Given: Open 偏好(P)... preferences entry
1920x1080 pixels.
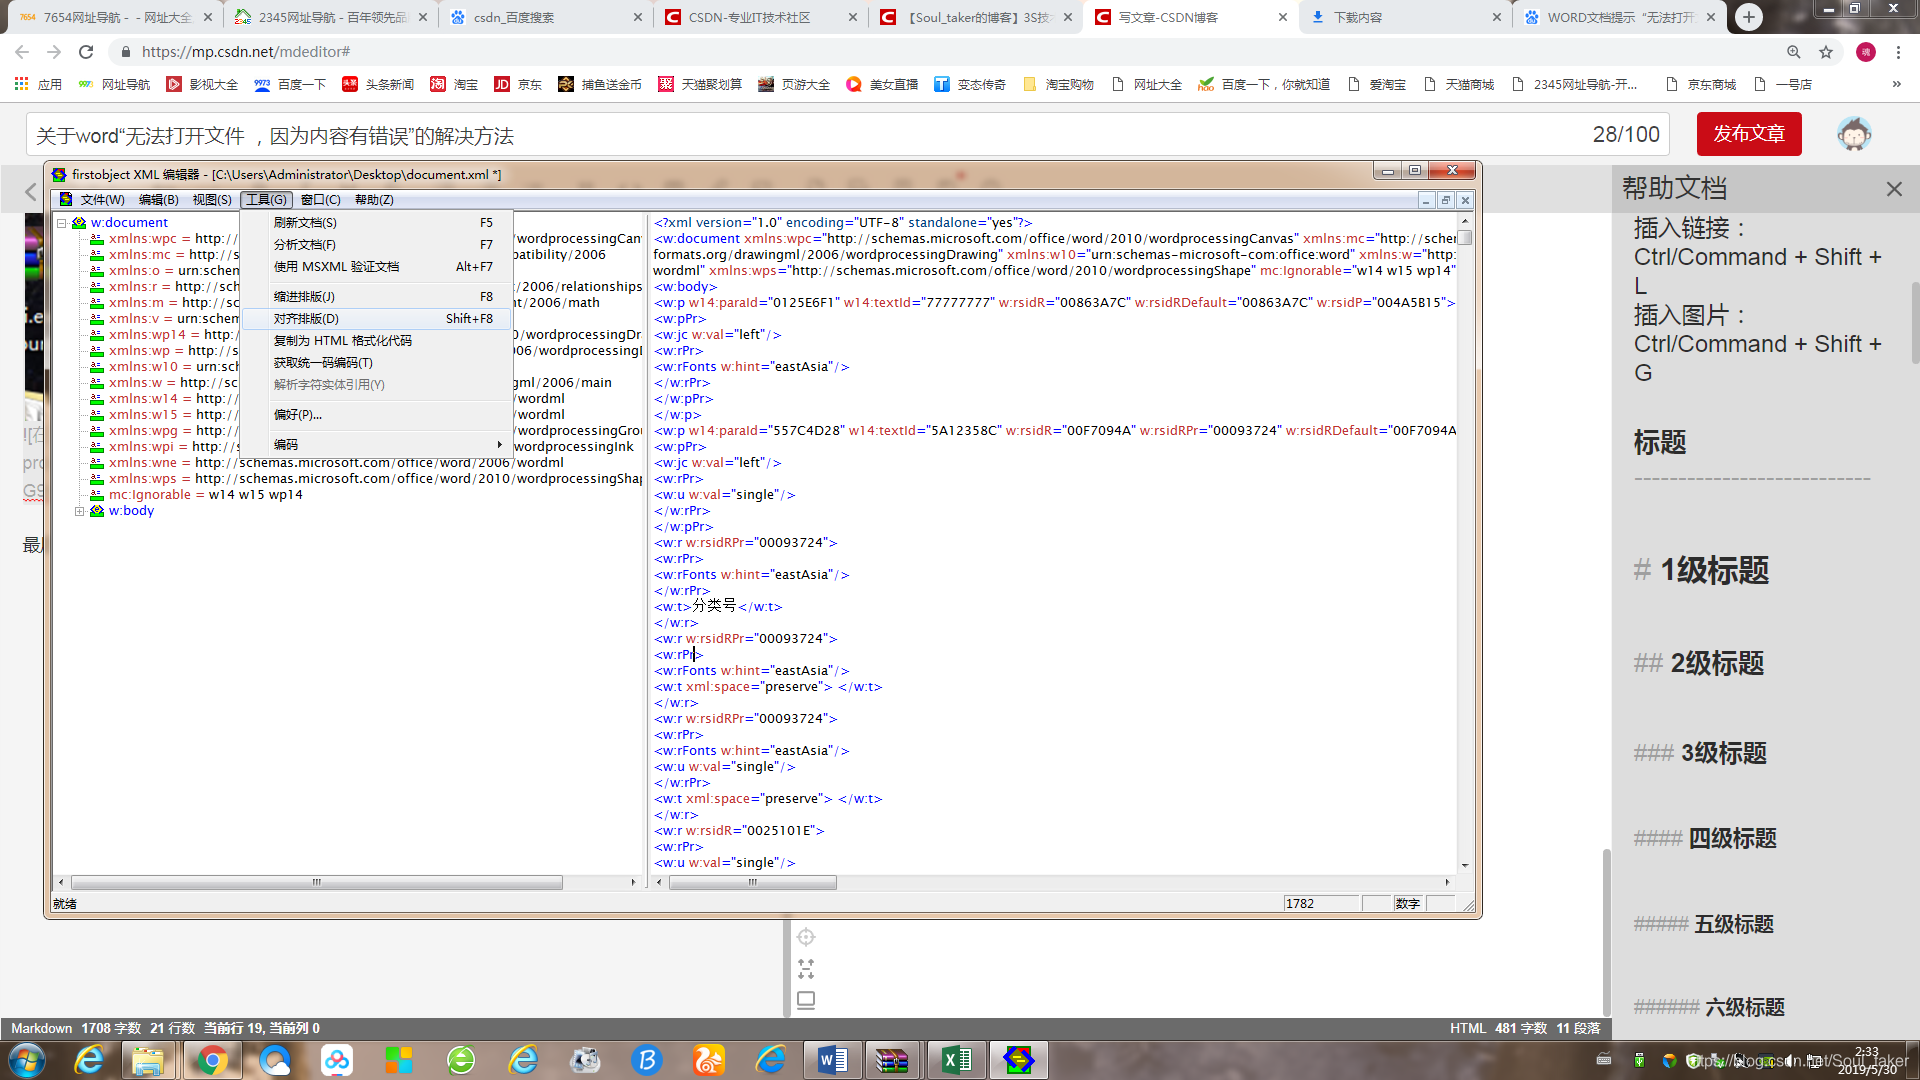Looking at the screenshot, I should coord(378,415).
